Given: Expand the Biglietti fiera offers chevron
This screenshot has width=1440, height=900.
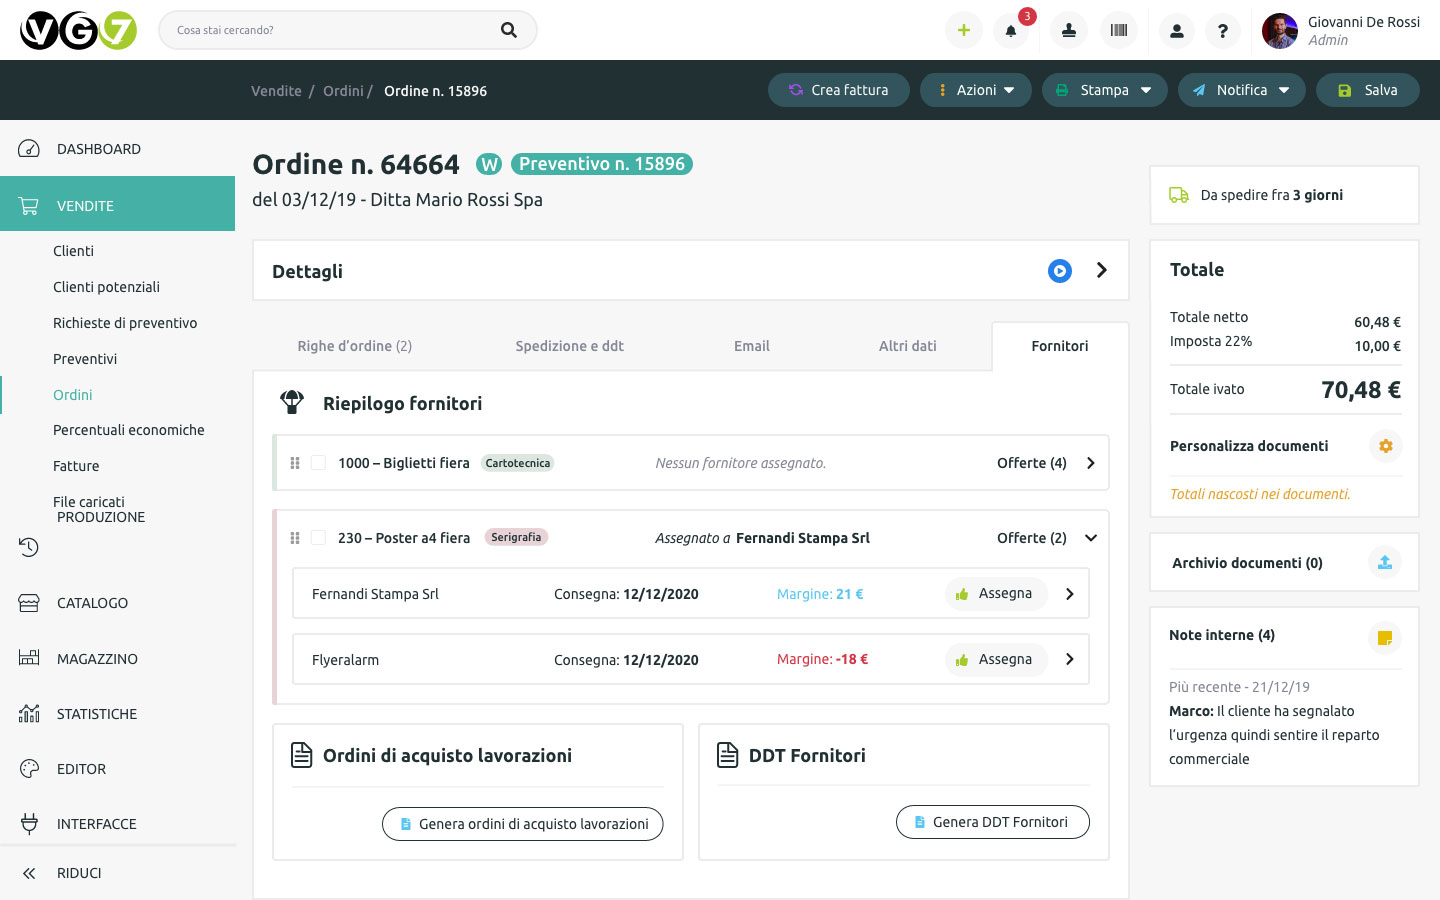Looking at the screenshot, I should coord(1091,463).
